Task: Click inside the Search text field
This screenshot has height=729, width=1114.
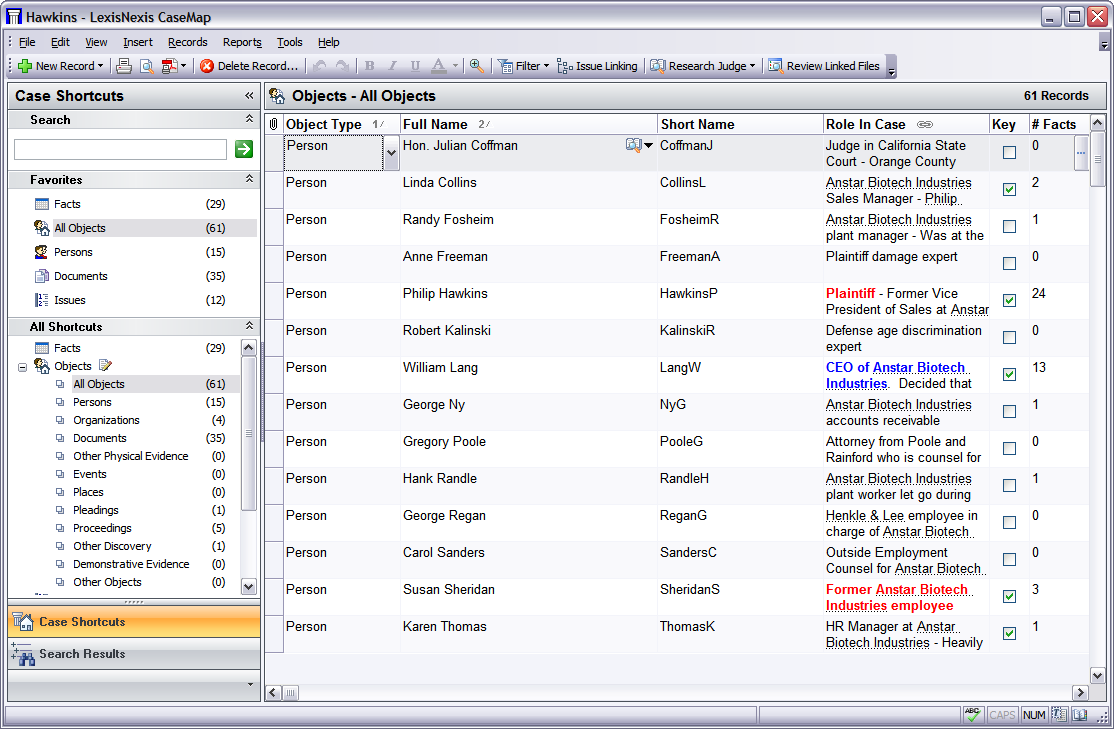Action: [120, 149]
